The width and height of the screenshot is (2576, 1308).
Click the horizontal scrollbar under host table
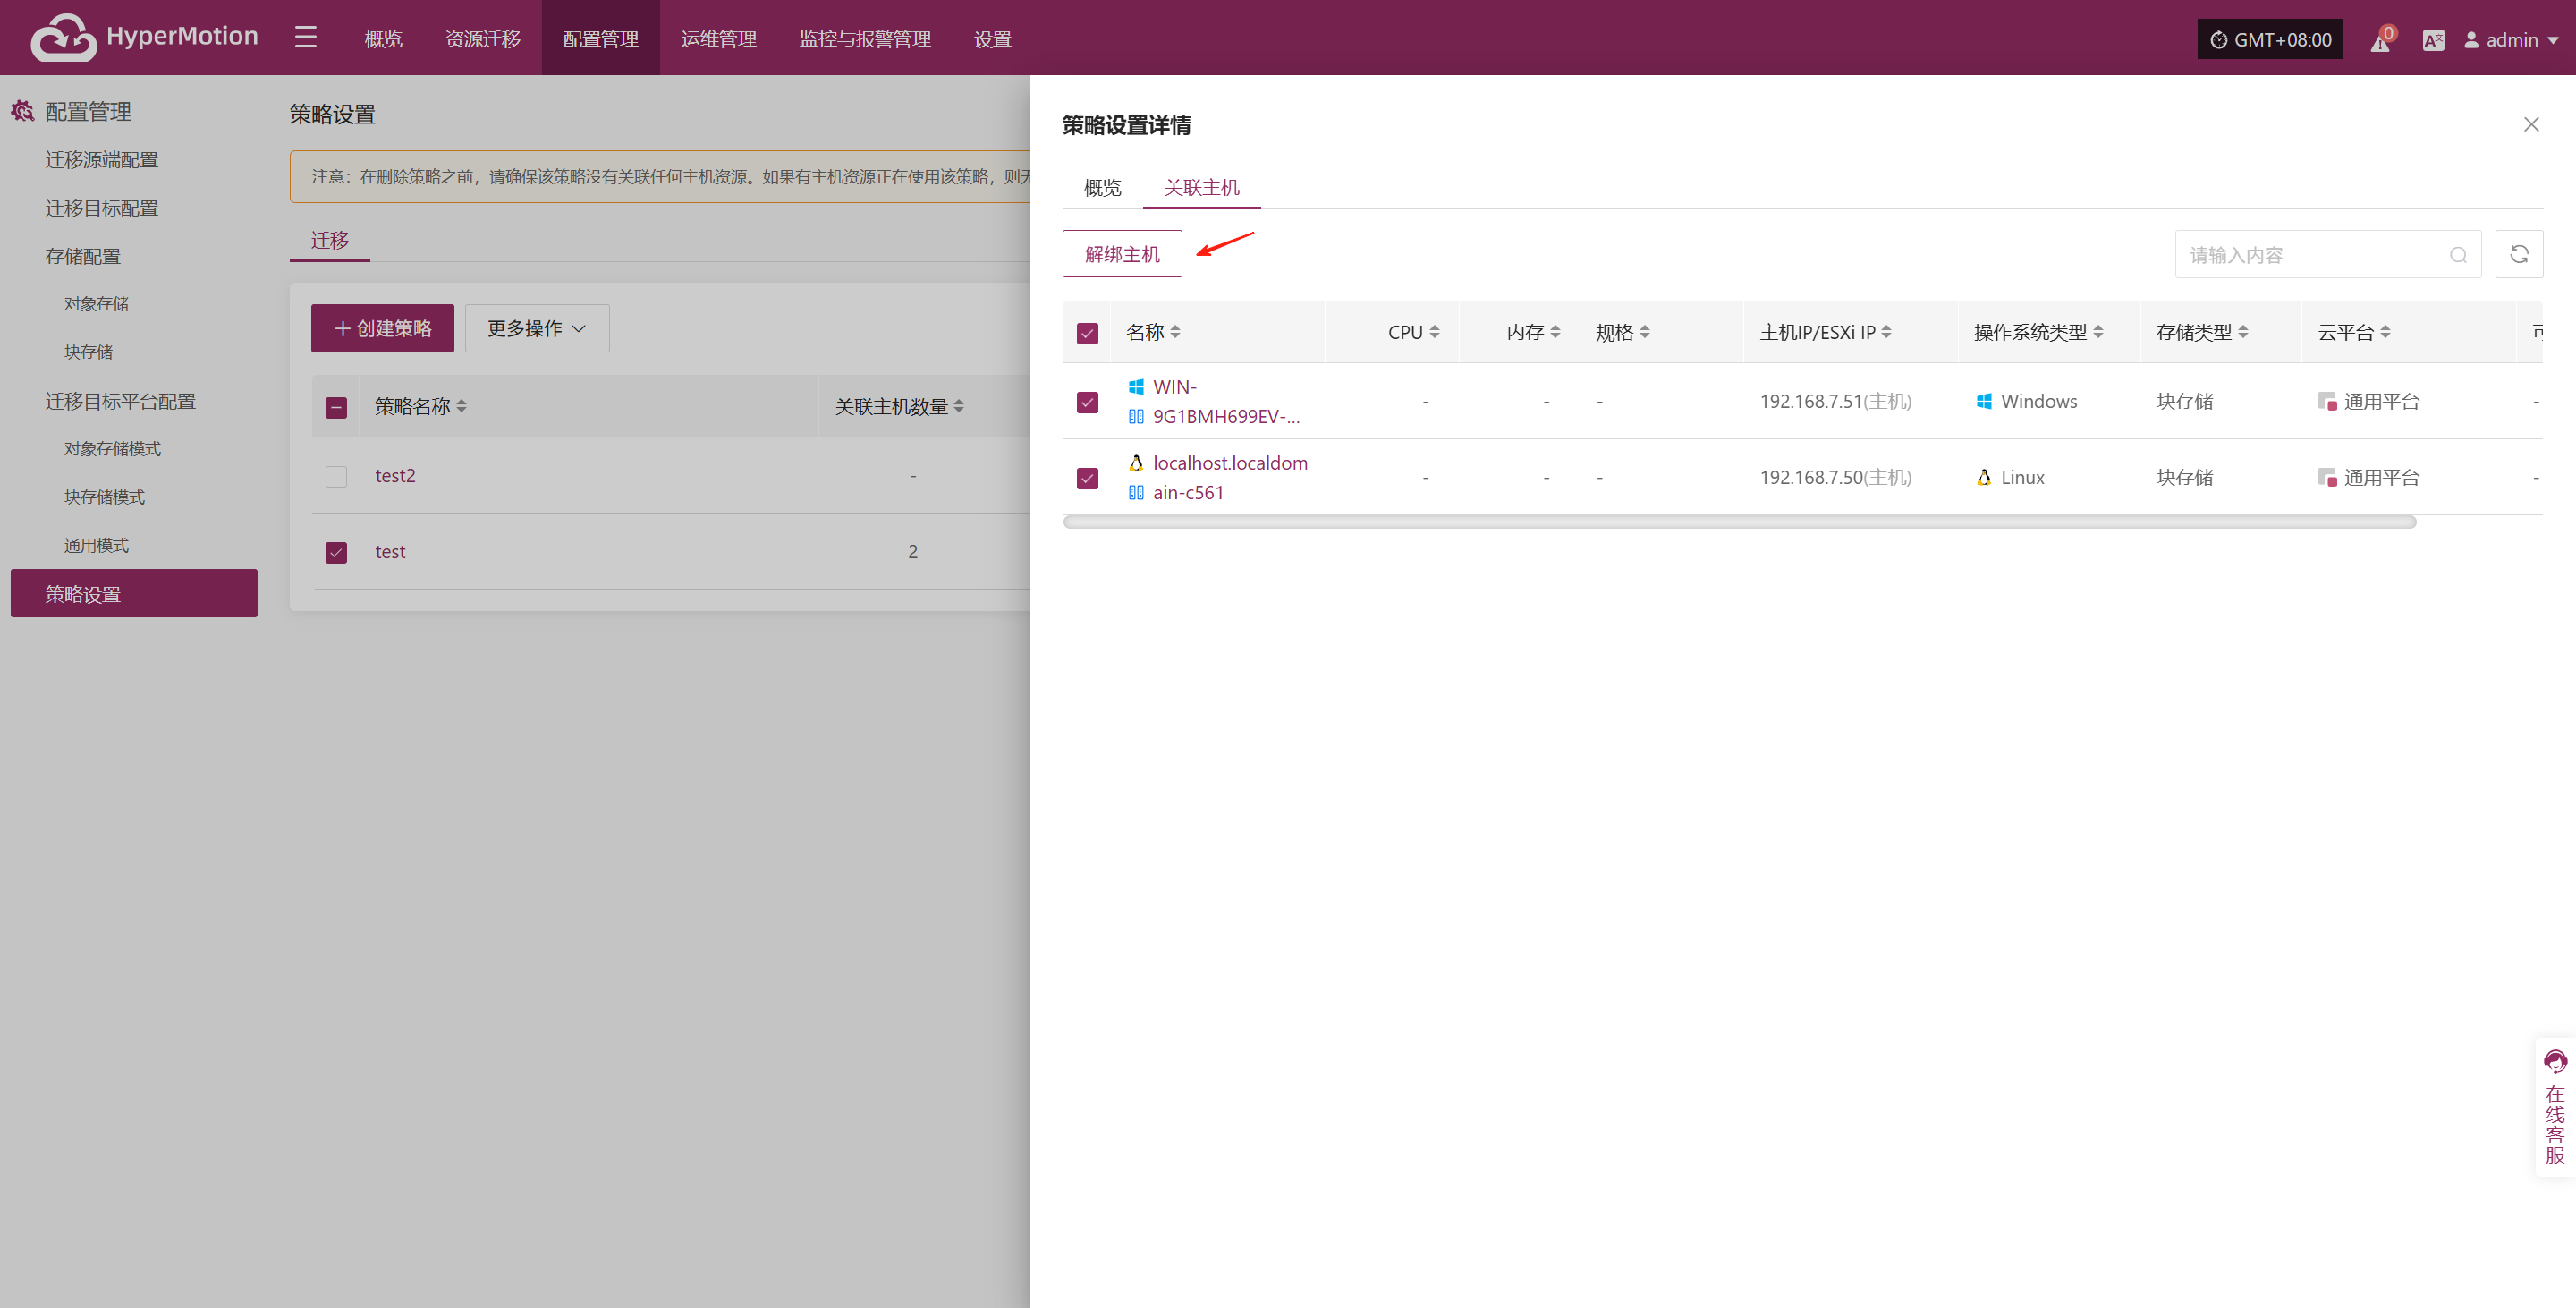click(x=1739, y=522)
